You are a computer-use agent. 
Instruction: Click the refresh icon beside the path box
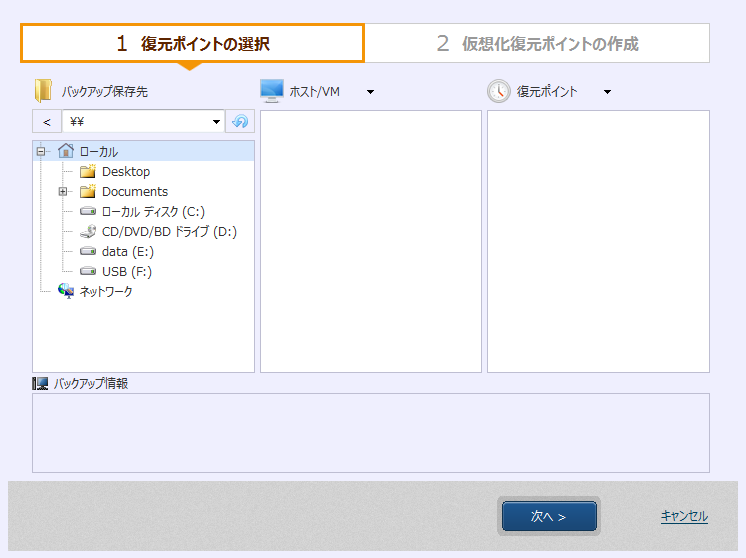tap(241, 122)
